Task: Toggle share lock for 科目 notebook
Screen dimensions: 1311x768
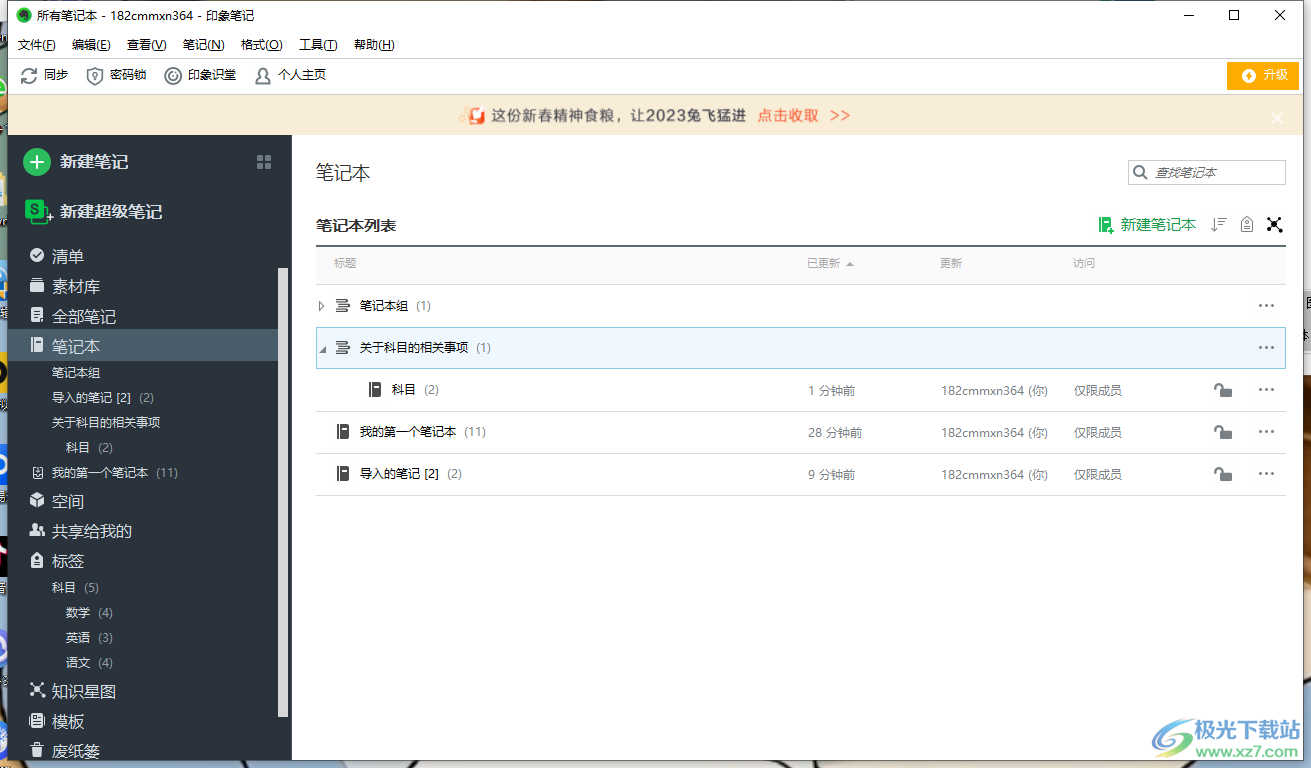Action: [x=1222, y=390]
